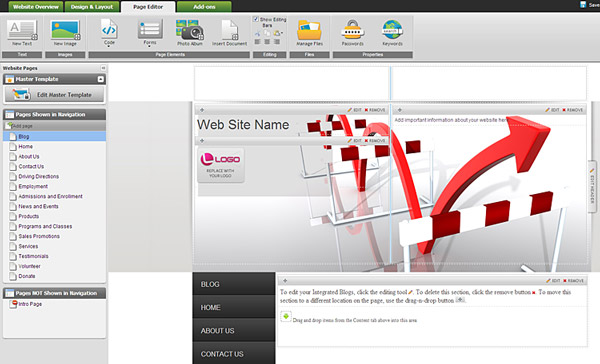The image size is (600, 364).
Task: Click move handle of Web Site Name block
Action: (x=202, y=110)
